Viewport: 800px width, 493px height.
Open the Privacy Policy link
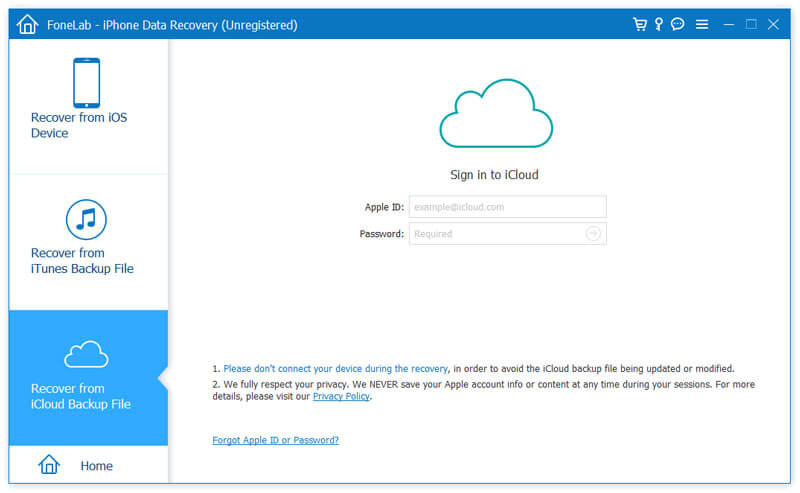tap(341, 397)
